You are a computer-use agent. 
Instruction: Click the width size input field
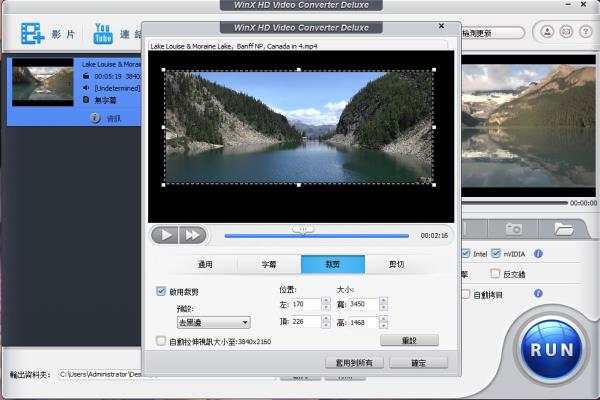coord(363,304)
